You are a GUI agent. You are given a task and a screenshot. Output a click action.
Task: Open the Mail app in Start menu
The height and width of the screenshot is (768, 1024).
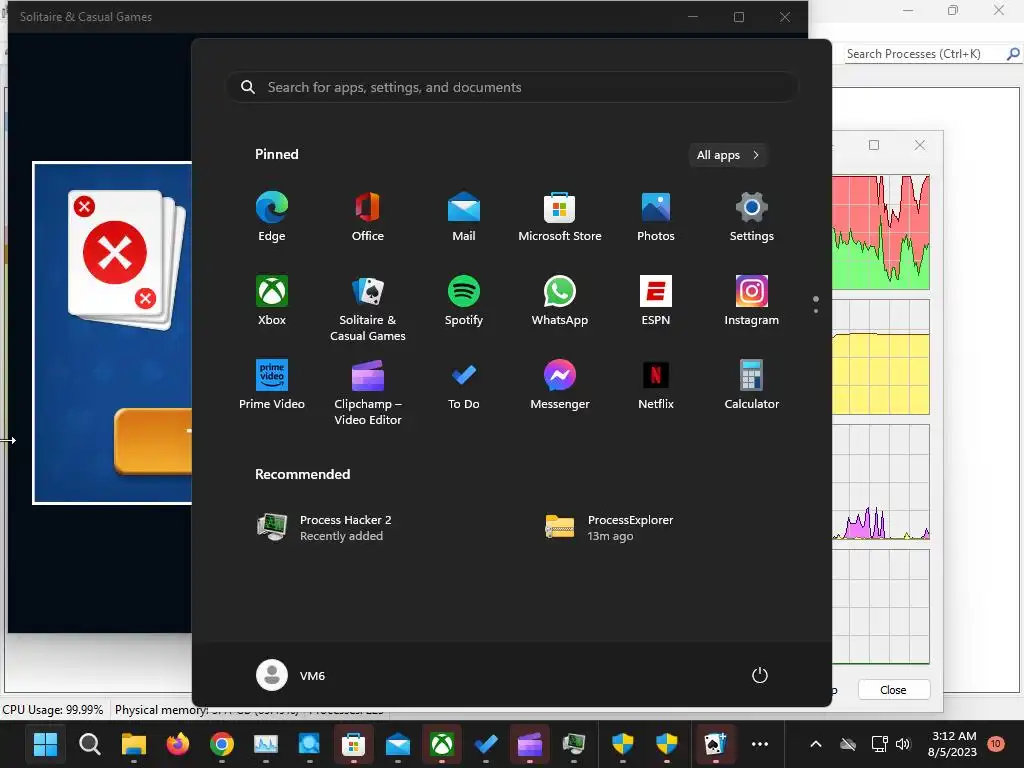point(464,217)
